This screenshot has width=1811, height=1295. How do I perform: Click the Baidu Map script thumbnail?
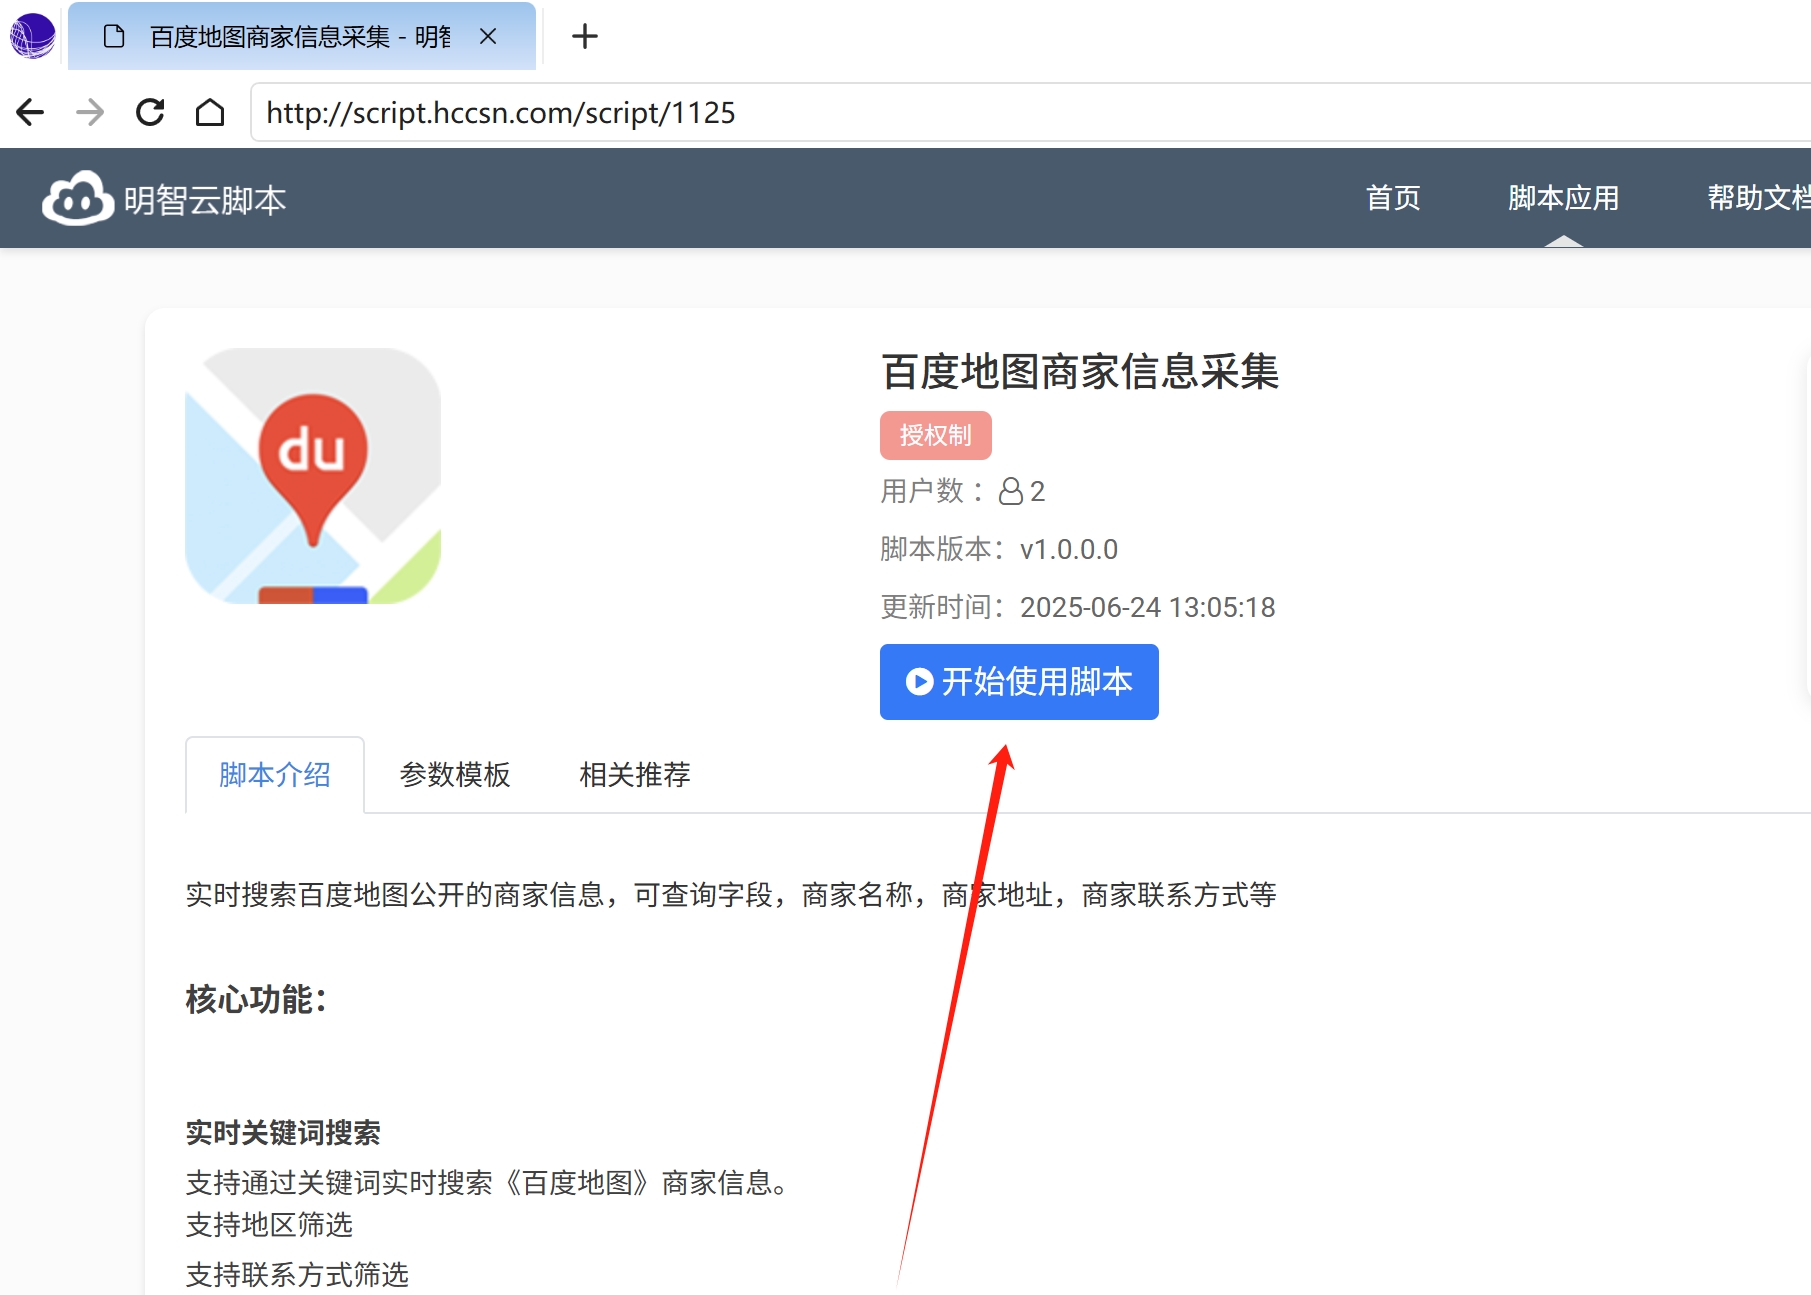313,476
